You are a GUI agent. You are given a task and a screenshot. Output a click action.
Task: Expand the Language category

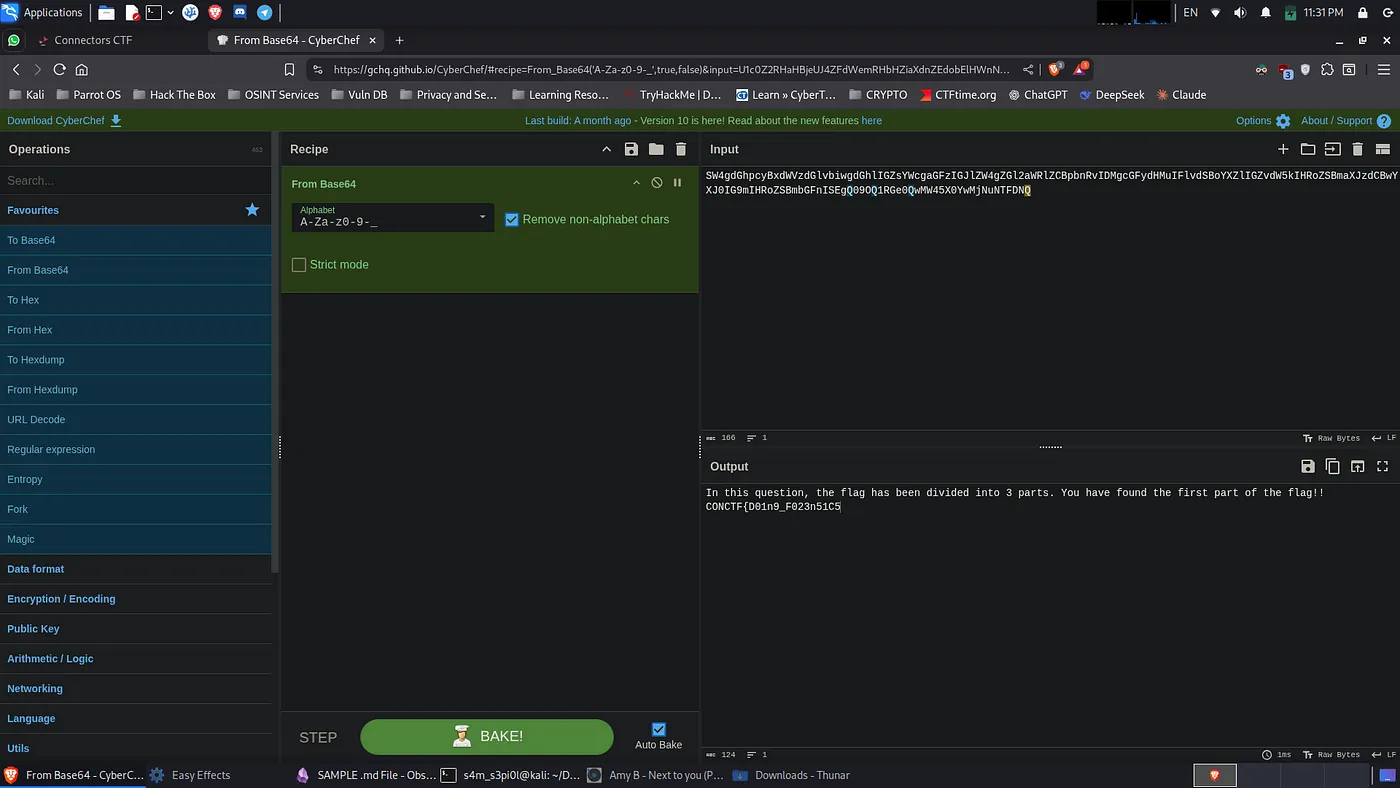click(x=136, y=719)
